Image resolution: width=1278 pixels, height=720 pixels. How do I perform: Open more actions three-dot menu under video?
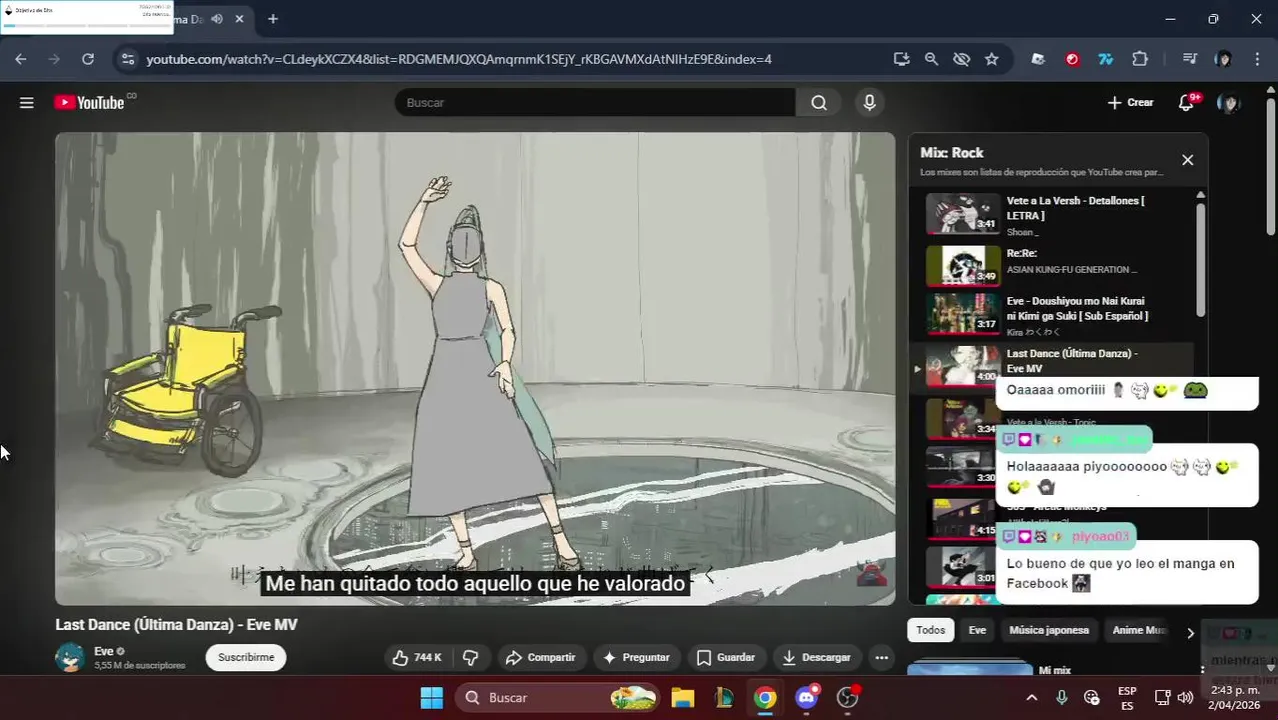tap(881, 657)
